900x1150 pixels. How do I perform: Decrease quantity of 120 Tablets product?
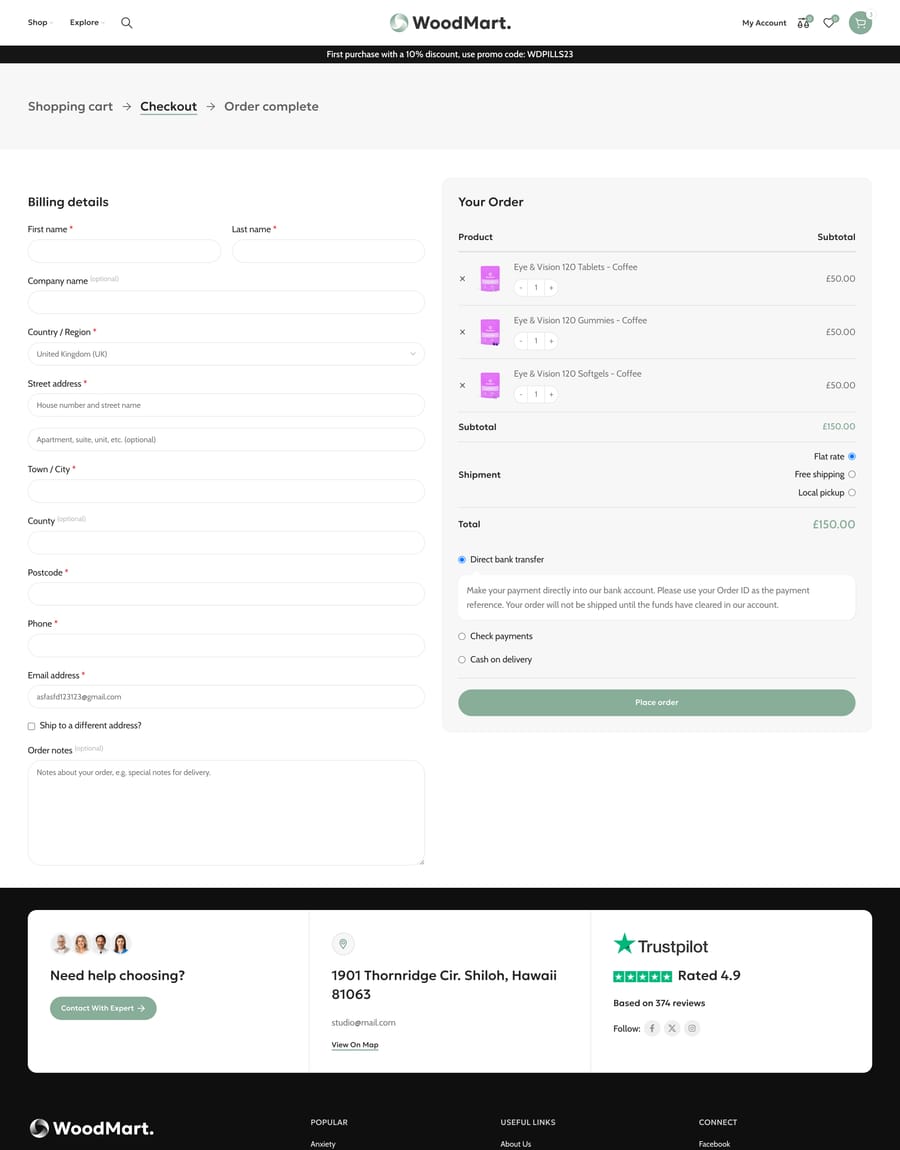(521, 288)
